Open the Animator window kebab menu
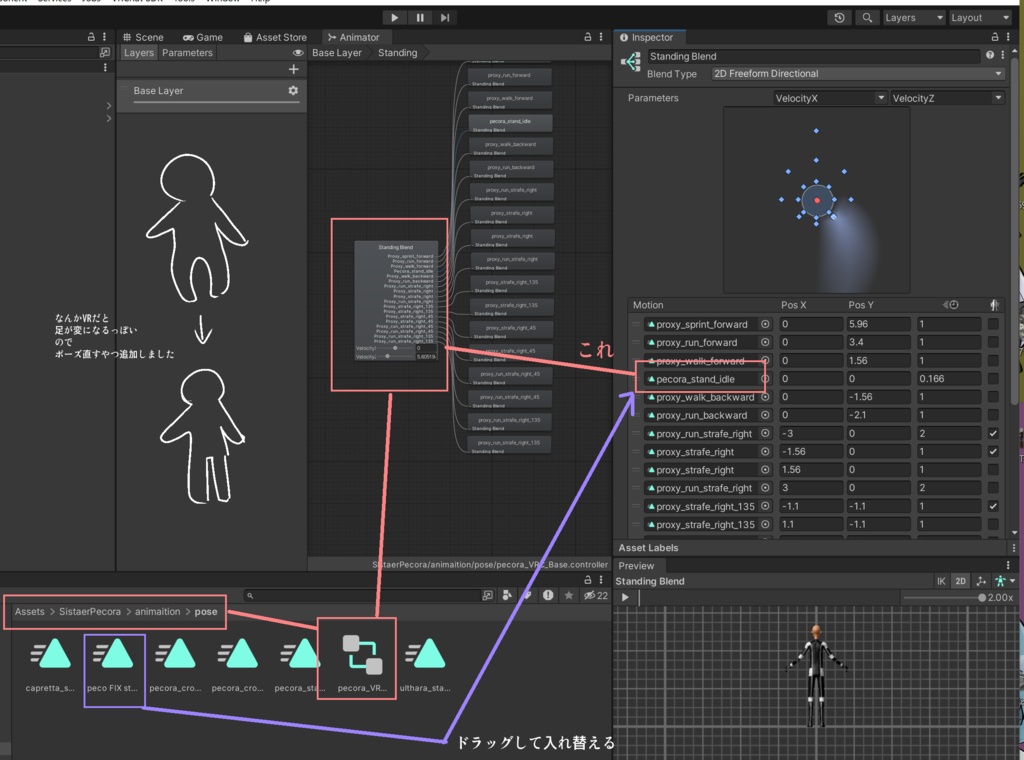The height and width of the screenshot is (760, 1024). tap(601, 37)
